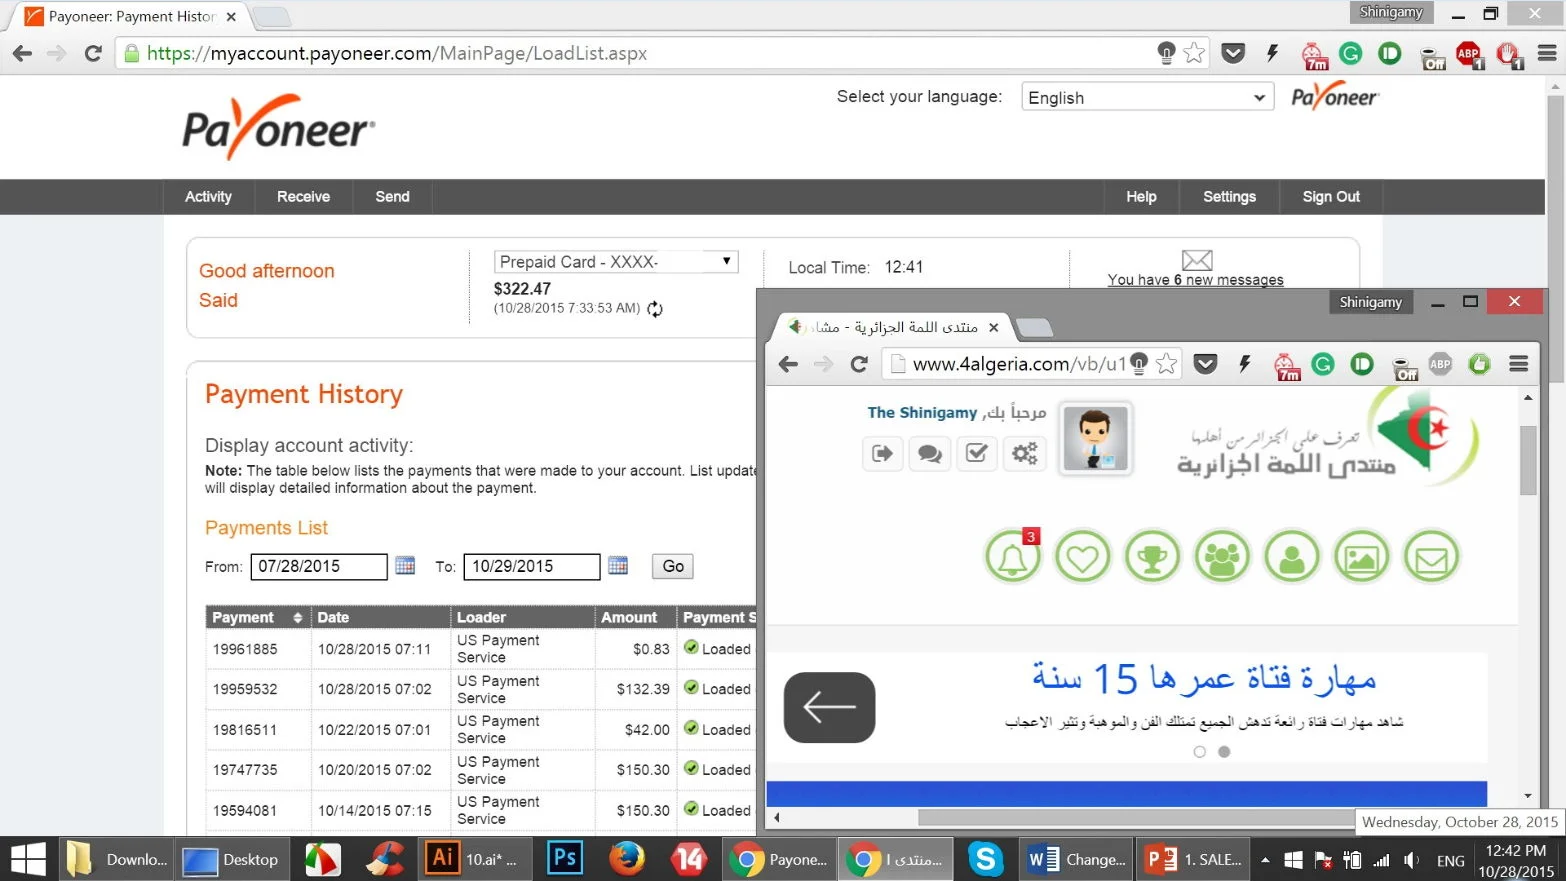Click the refresh balance icon beside timestamp
The height and width of the screenshot is (881, 1566).
(655, 309)
